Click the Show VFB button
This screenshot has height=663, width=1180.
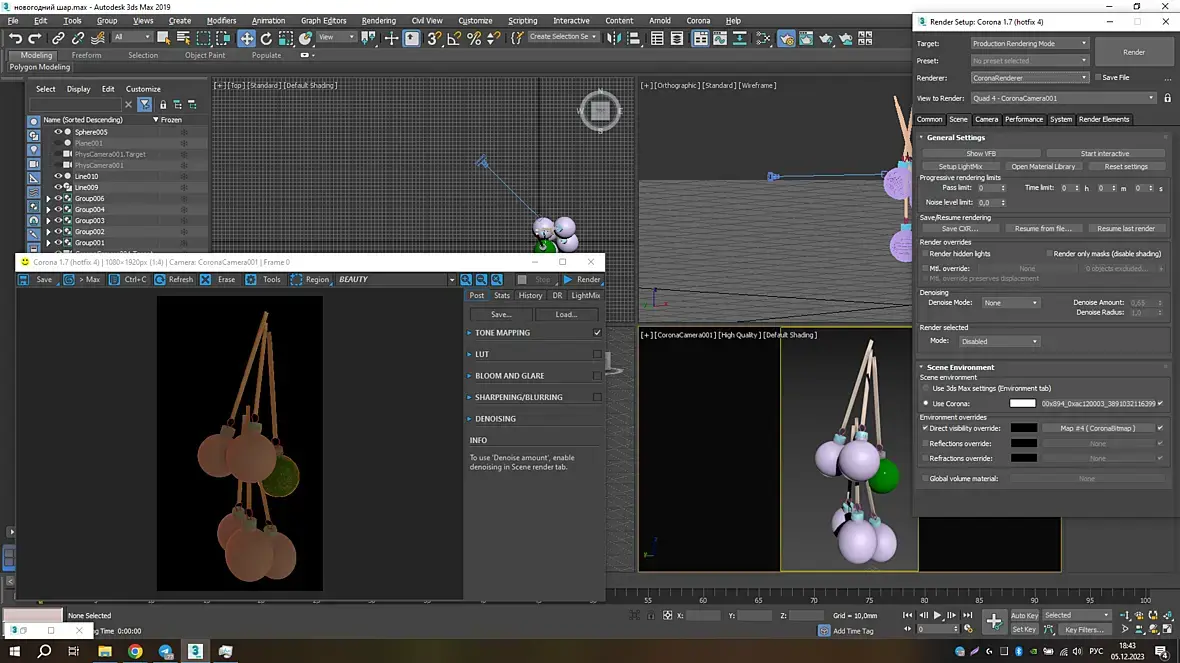pyautogui.click(x=980, y=154)
